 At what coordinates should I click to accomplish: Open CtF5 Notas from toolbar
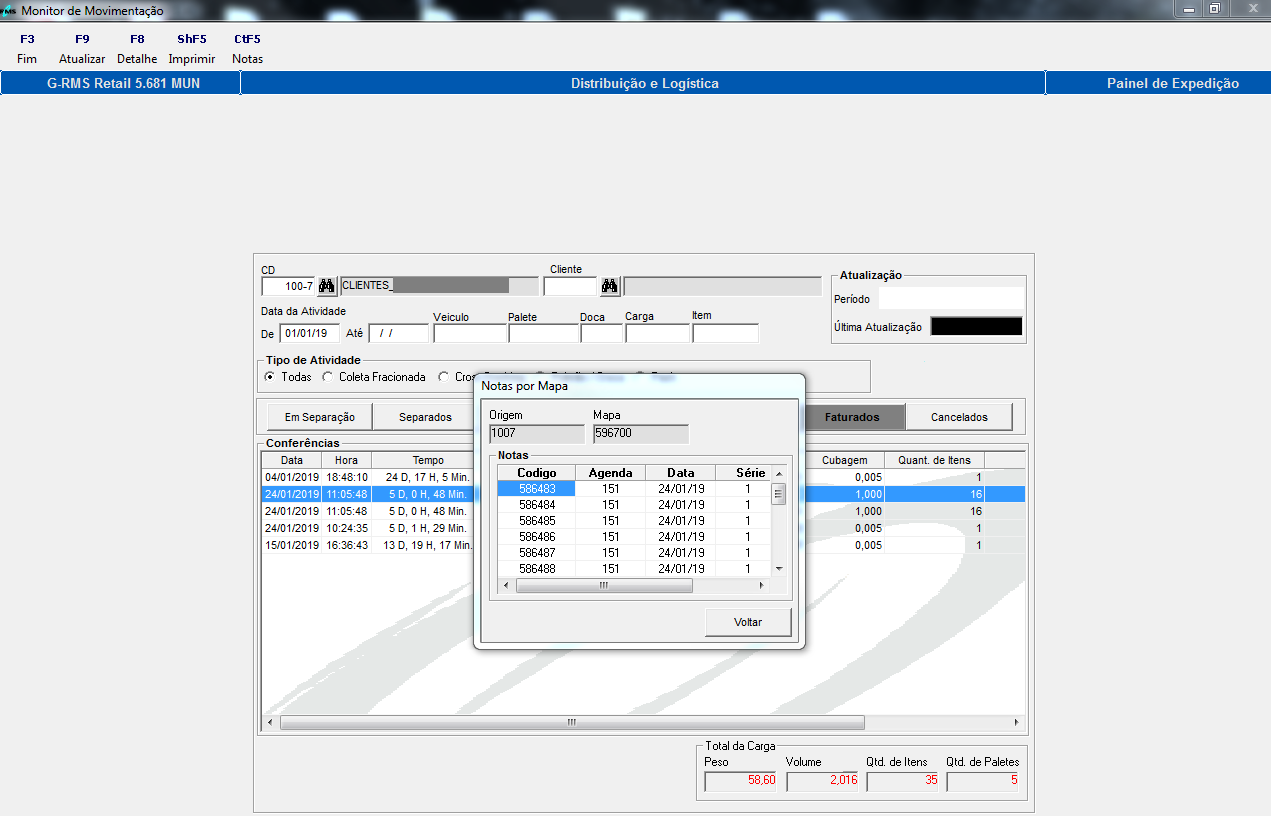coord(247,49)
